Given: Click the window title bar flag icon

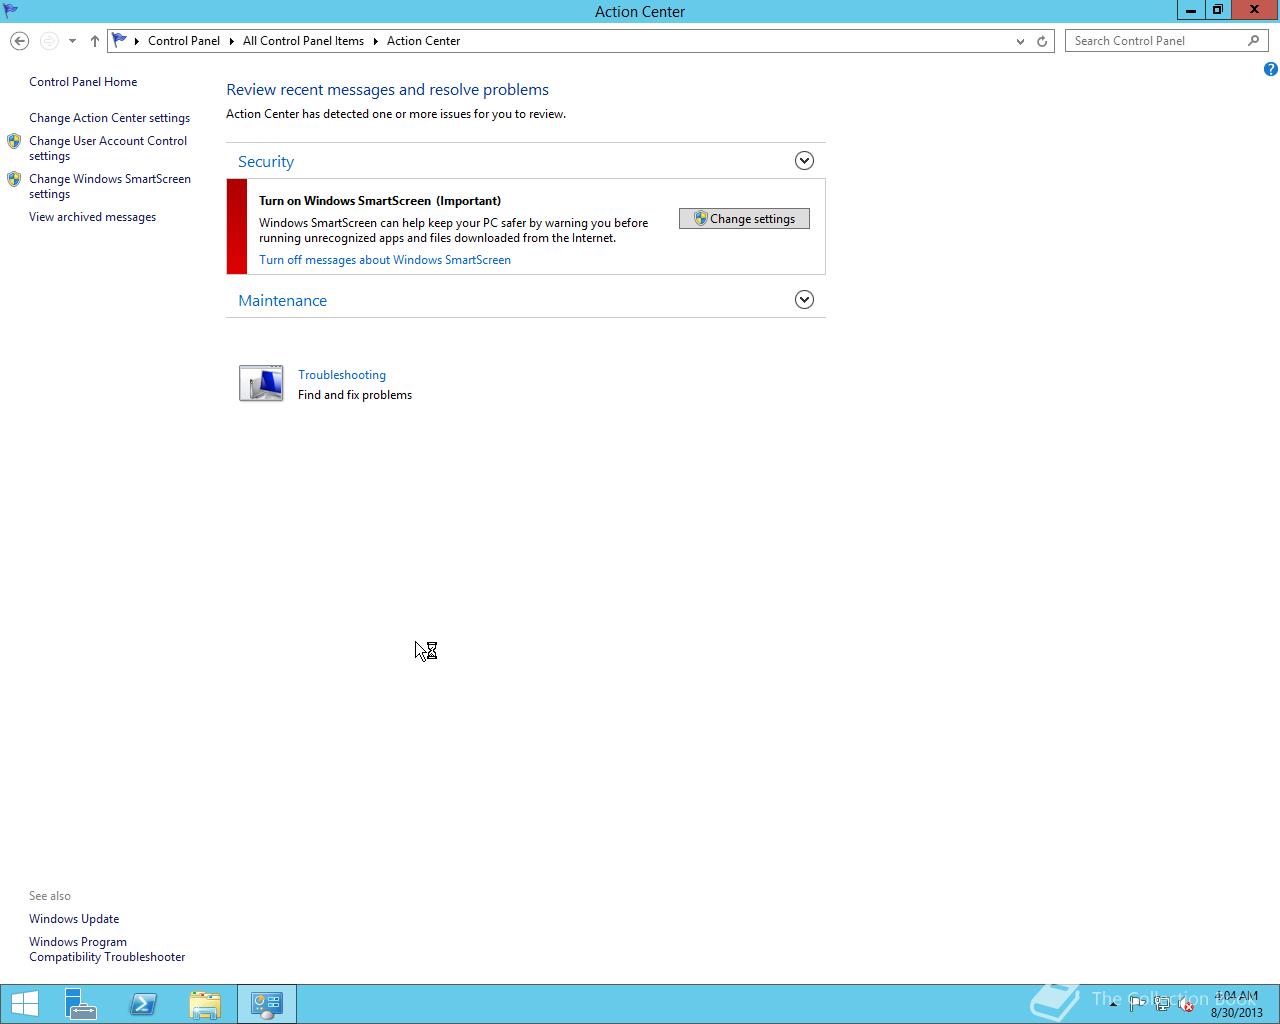Looking at the screenshot, I should coord(10,11).
